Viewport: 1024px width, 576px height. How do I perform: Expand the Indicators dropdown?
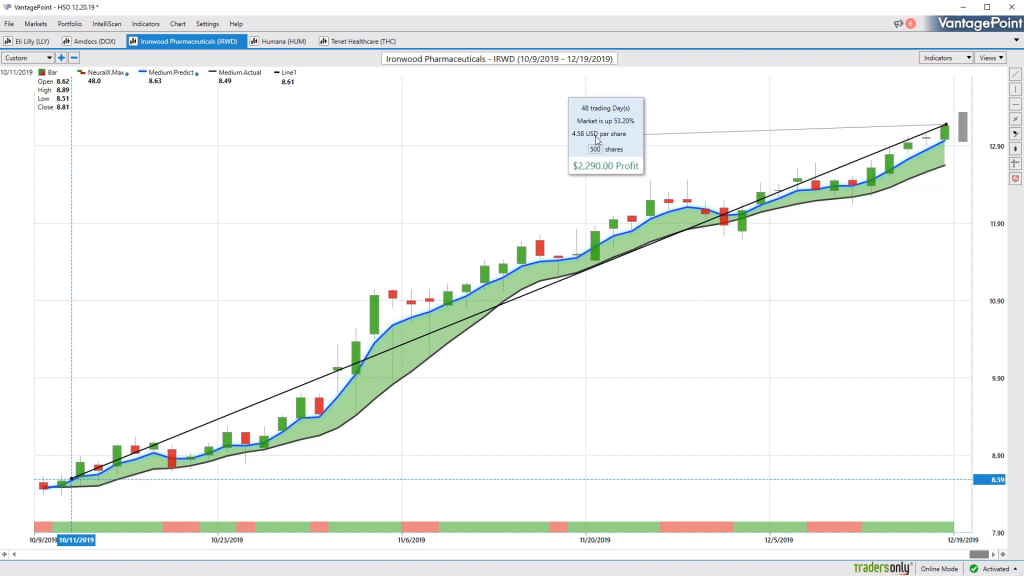click(x=946, y=58)
